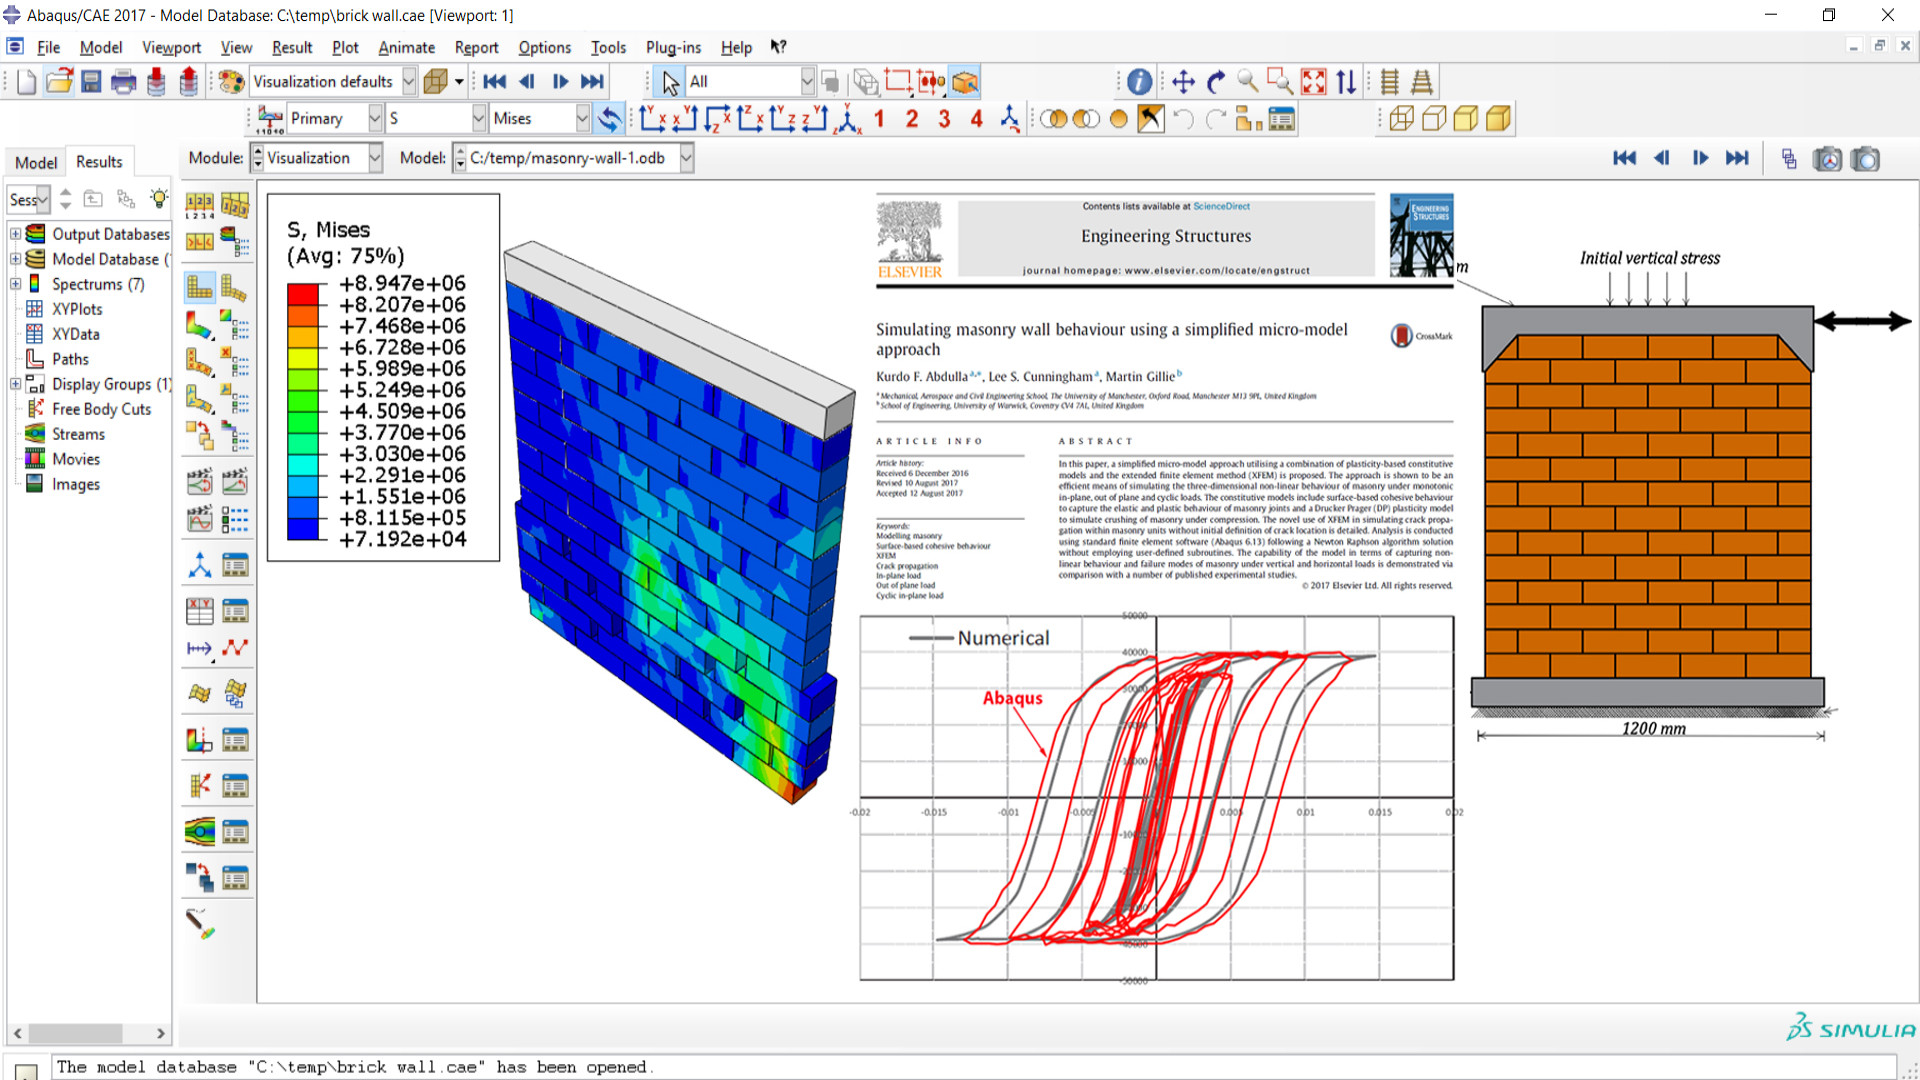Click the Plot Contours on Deformed Shape icon
This screenshot has height=1080, width=1920.
click(199, 325)
